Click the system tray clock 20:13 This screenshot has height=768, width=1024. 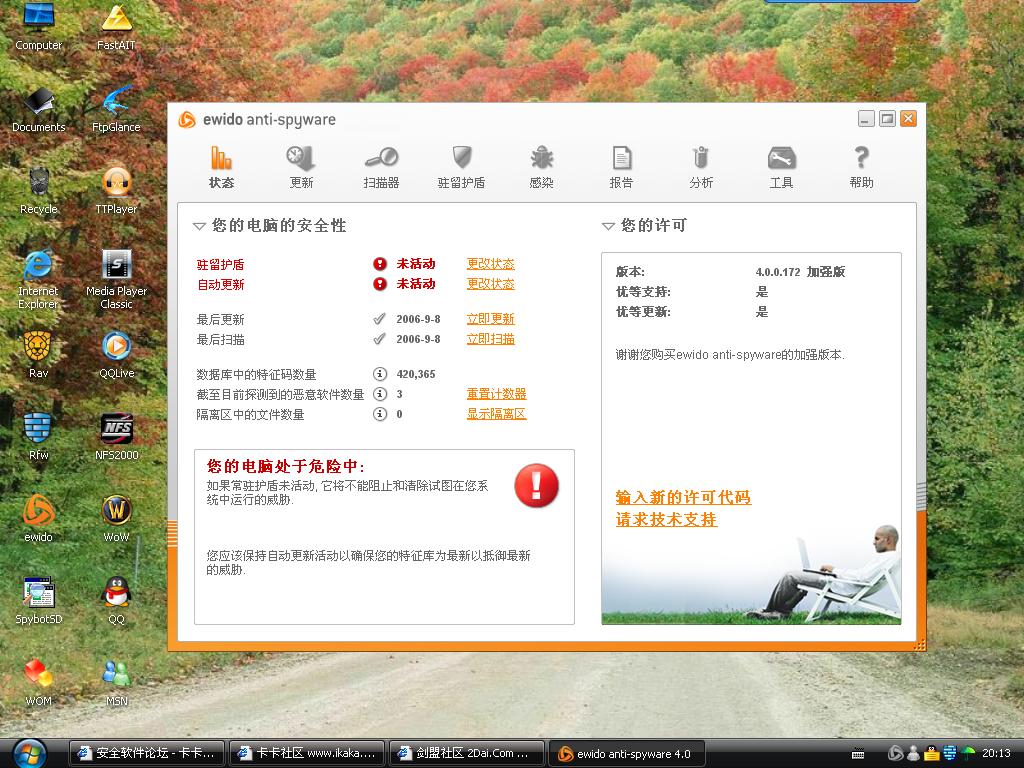coord(996,754)
